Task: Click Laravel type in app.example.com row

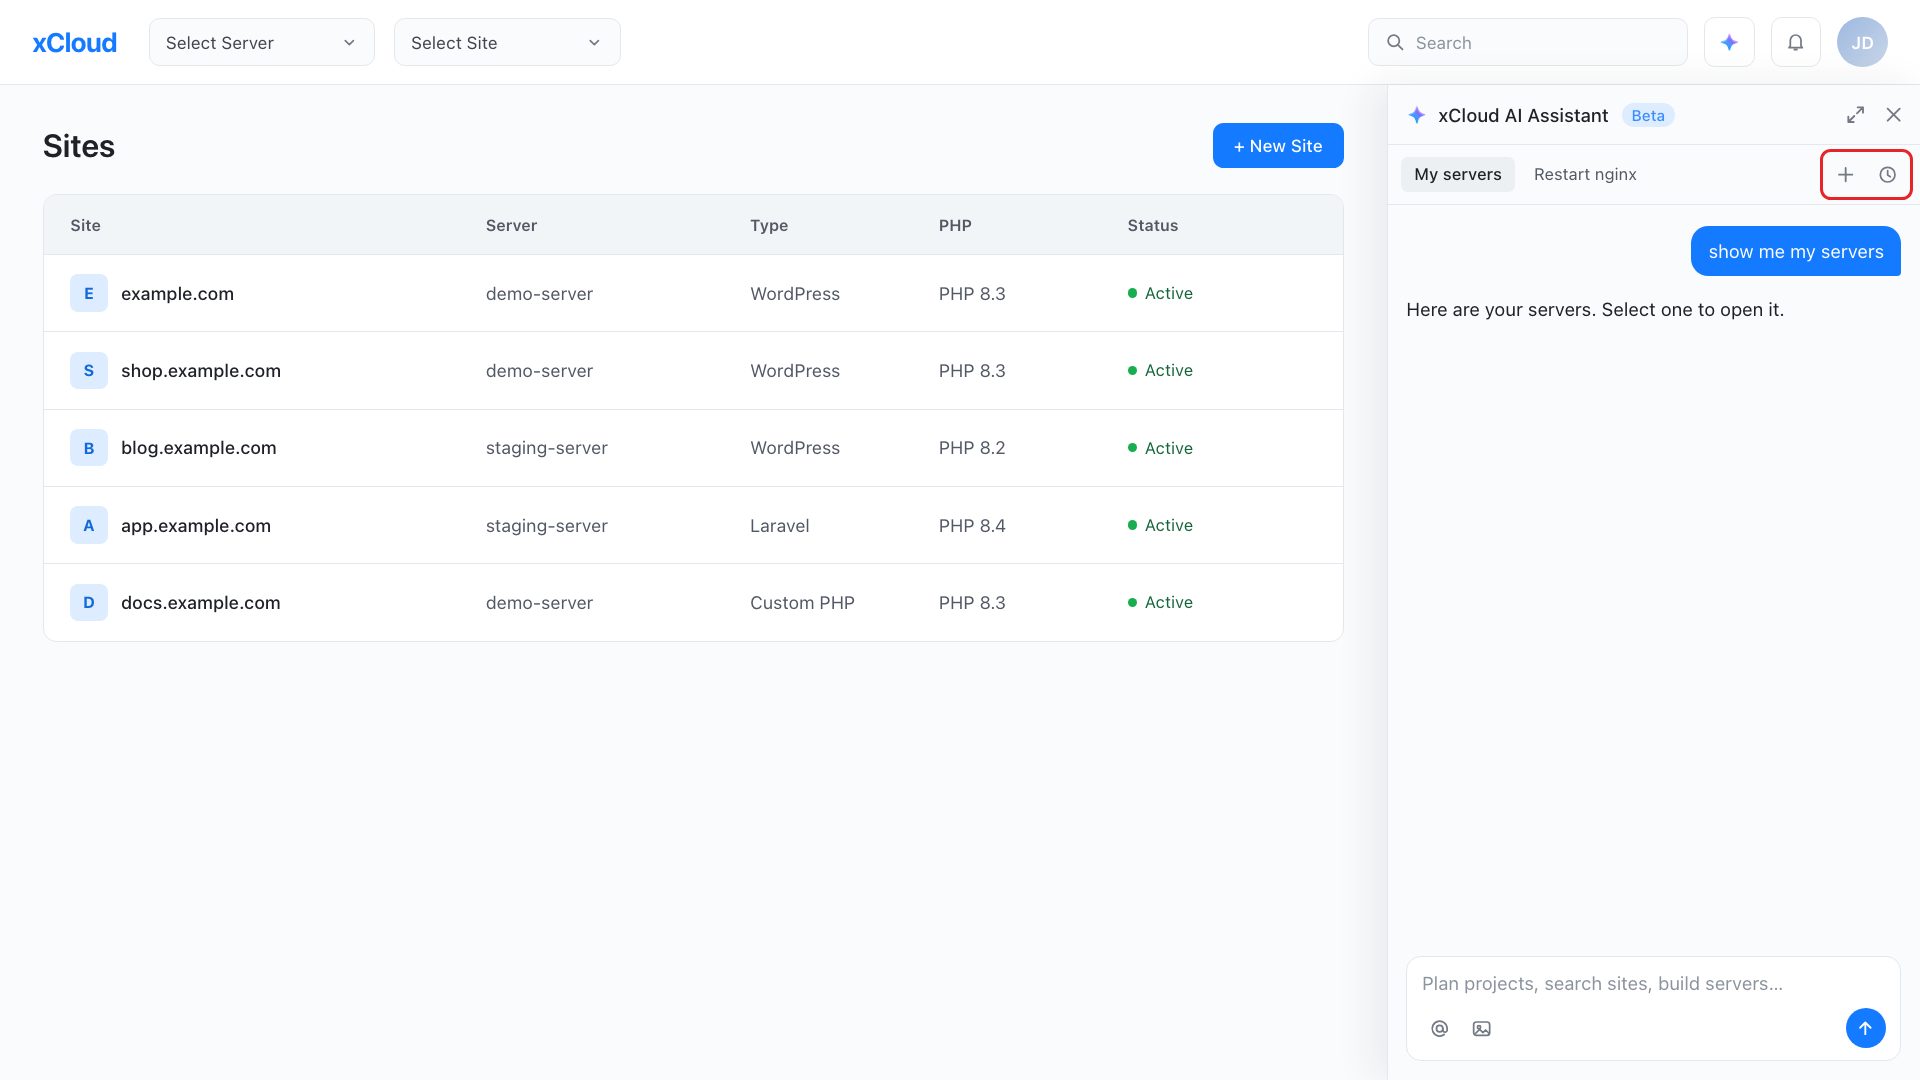Action: (780, 526)
